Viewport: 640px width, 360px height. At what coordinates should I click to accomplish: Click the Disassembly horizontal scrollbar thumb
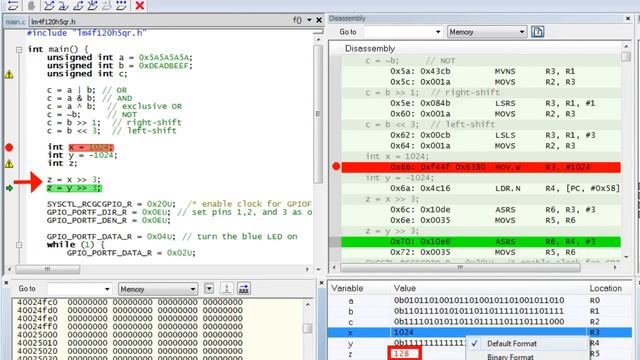(460, 268)
